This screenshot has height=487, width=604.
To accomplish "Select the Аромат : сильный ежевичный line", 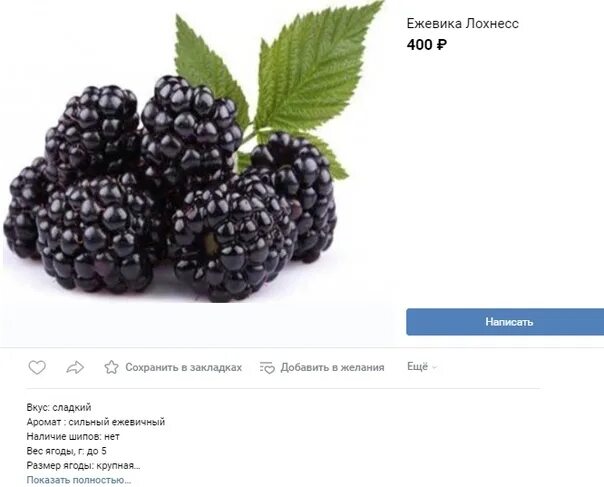I will pos(96,422).
